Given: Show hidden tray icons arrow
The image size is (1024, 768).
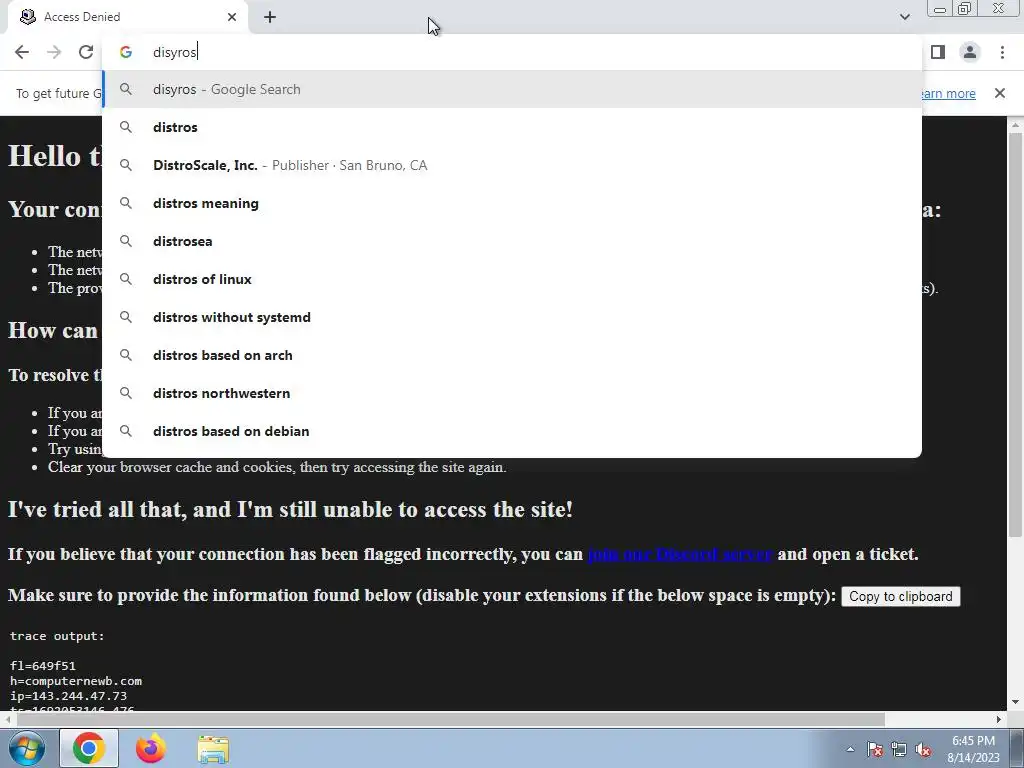Looking at the screenshot, I should [x=850, y=749].
